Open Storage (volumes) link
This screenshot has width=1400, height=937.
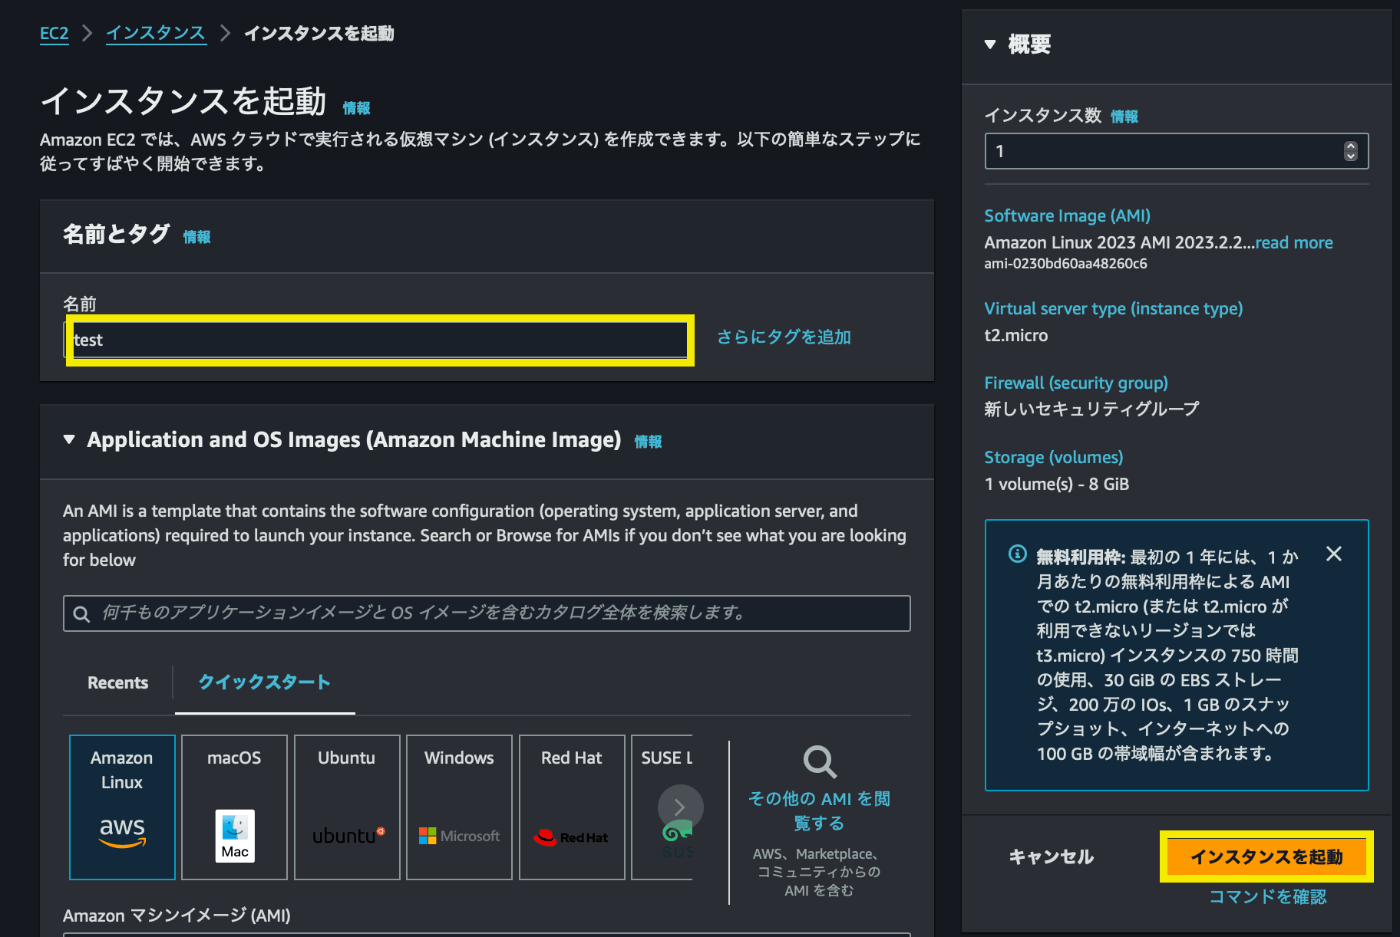(1053, 457)
